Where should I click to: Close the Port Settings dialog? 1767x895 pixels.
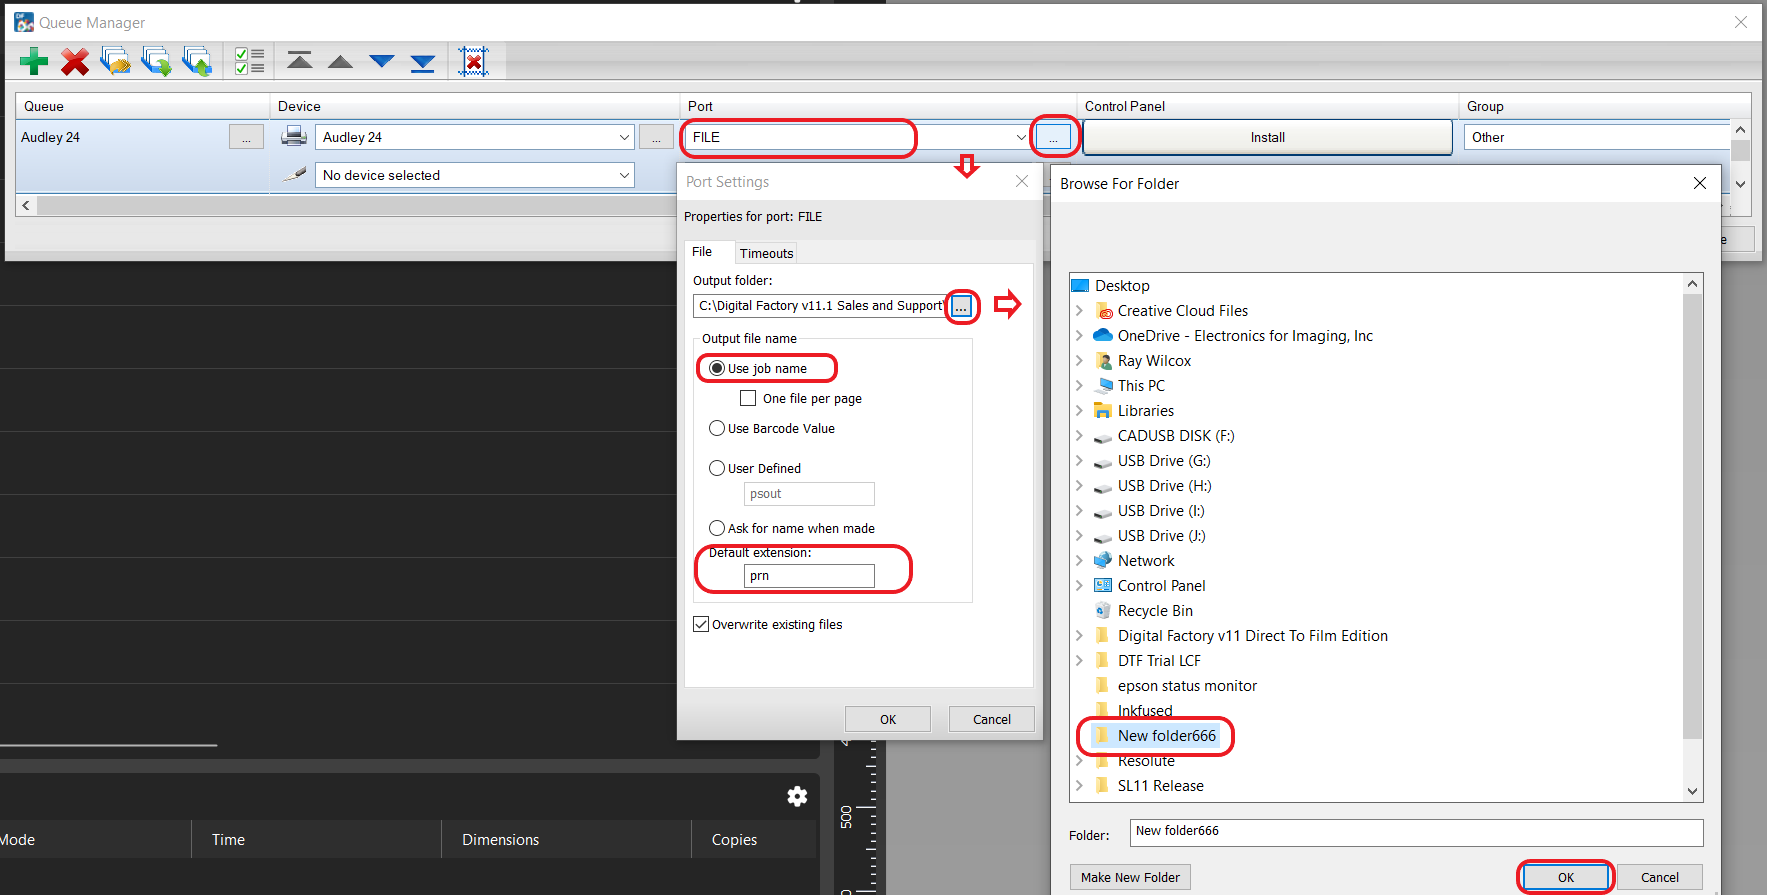(1022, 181)
